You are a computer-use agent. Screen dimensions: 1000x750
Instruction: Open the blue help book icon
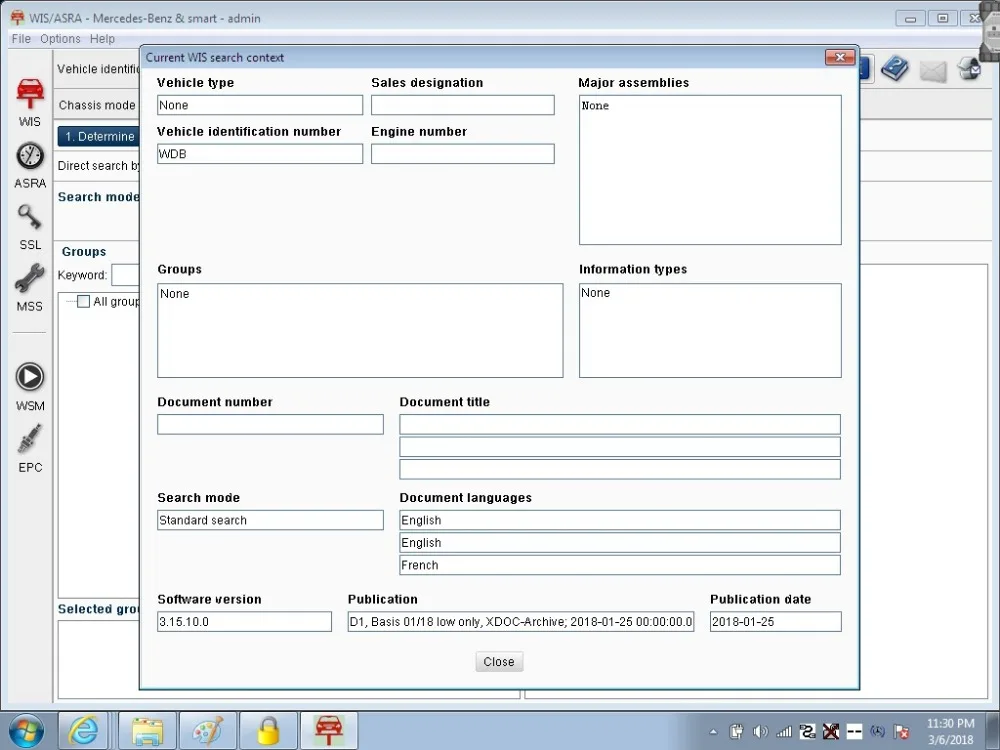point(895,68)
